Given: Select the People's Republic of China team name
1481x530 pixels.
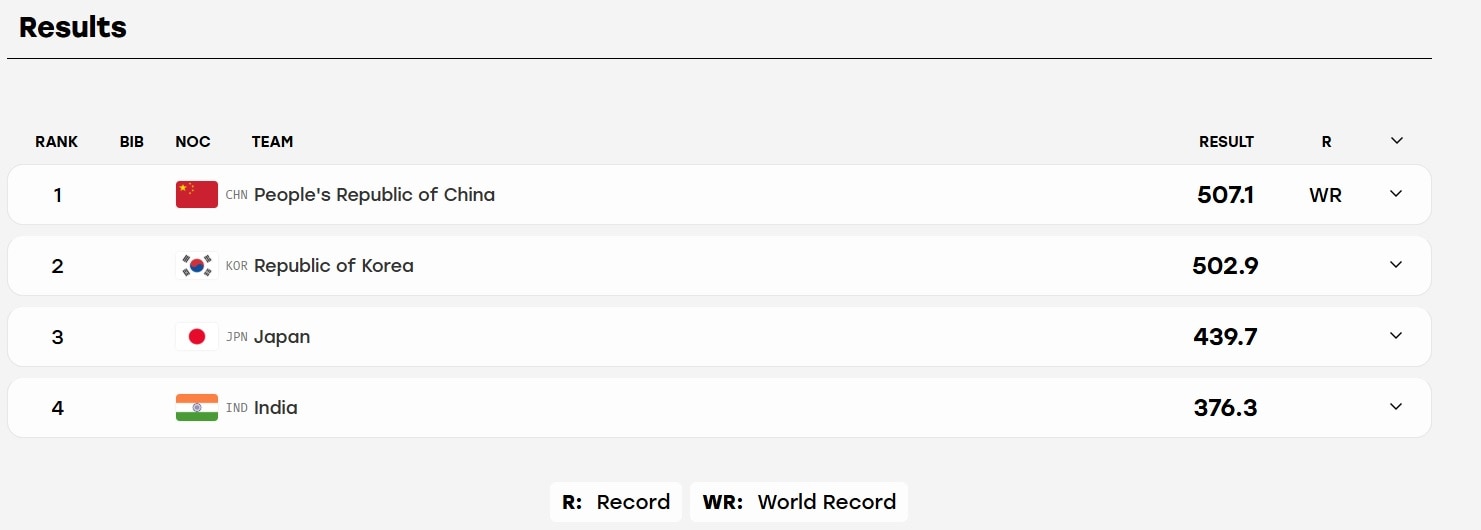Looking at the screenshot, I should point(374,195).
